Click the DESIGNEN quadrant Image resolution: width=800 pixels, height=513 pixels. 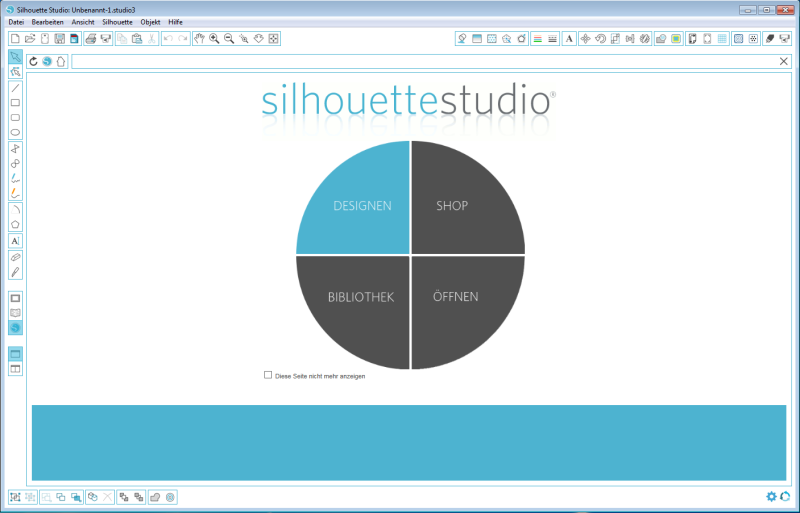tap(362, 206)
